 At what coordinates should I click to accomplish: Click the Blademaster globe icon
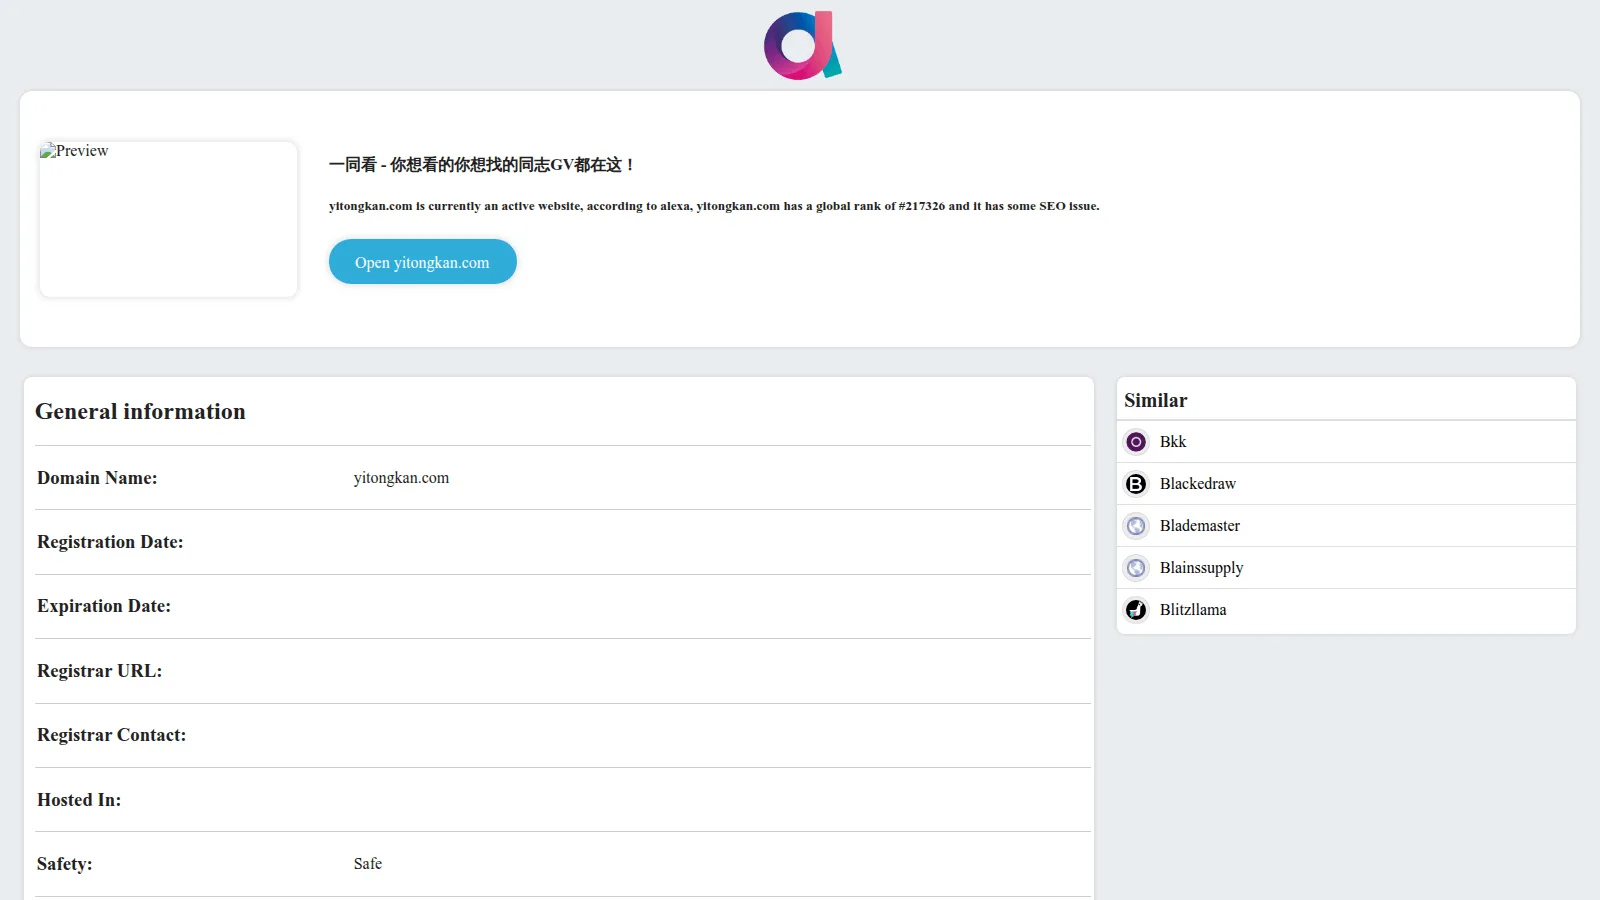click(x=1136, y=526)
